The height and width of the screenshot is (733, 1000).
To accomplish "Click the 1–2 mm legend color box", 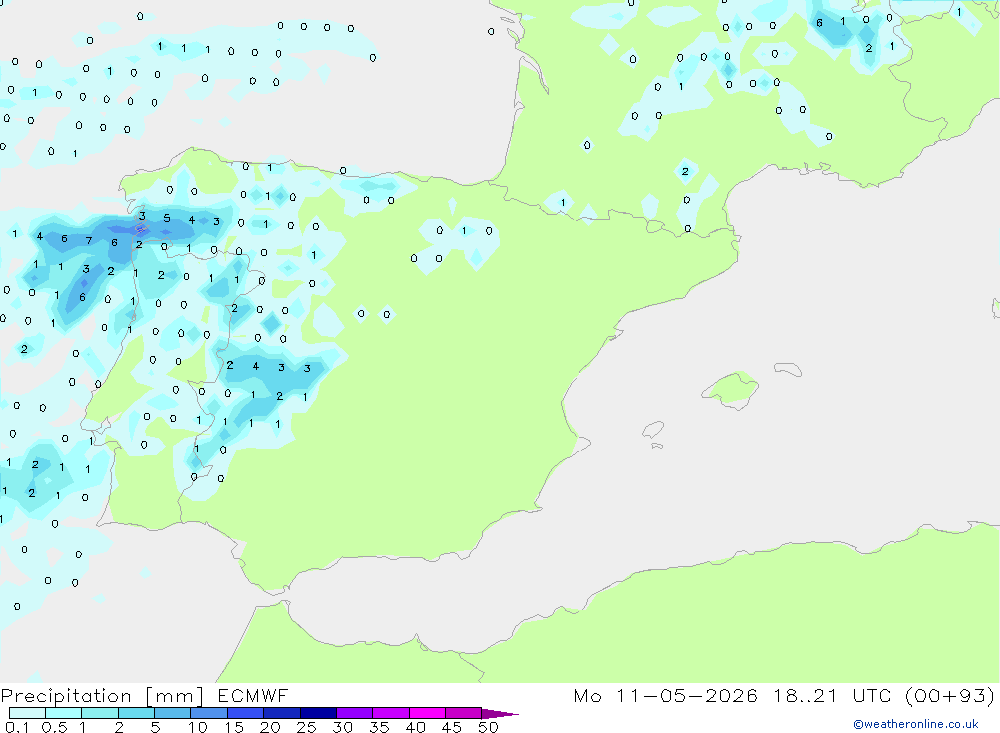I will coord(100,713).
